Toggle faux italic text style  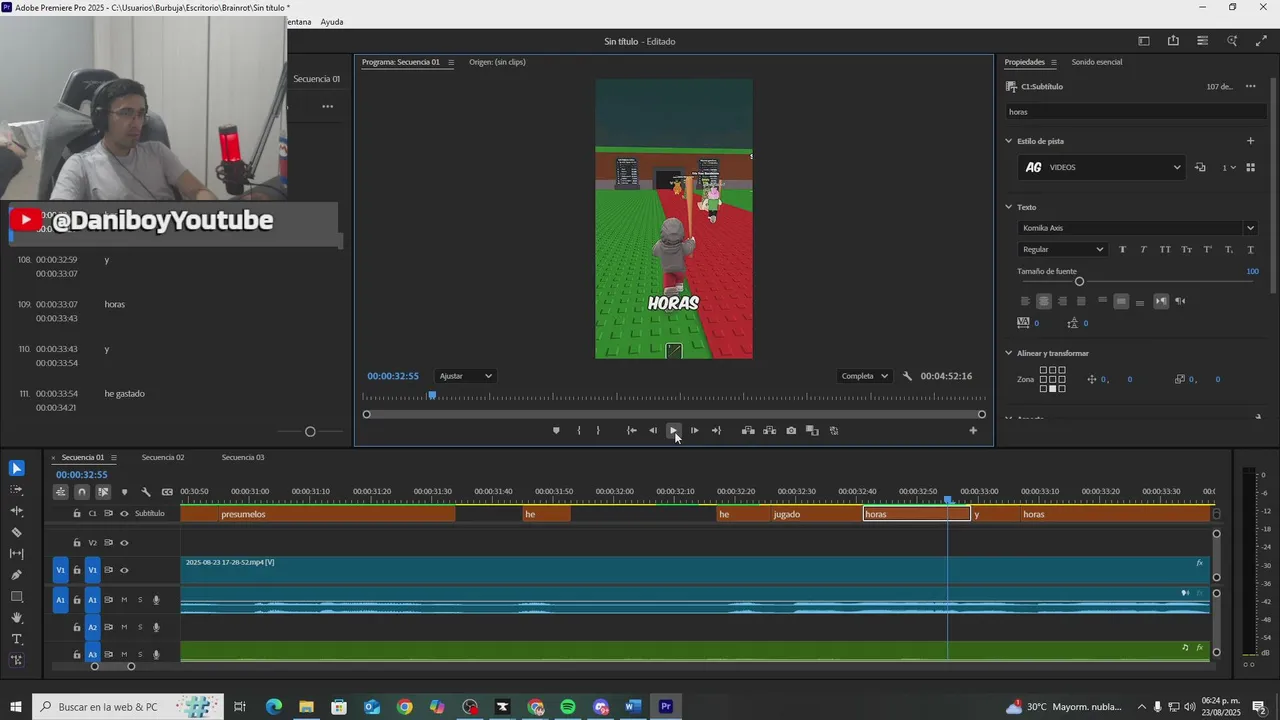point(1143,250)
